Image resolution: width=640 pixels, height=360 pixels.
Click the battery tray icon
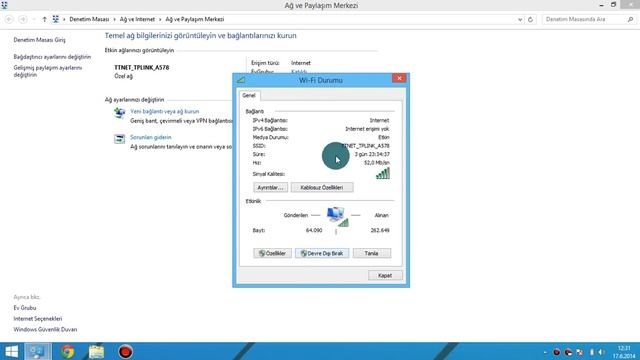591,352
